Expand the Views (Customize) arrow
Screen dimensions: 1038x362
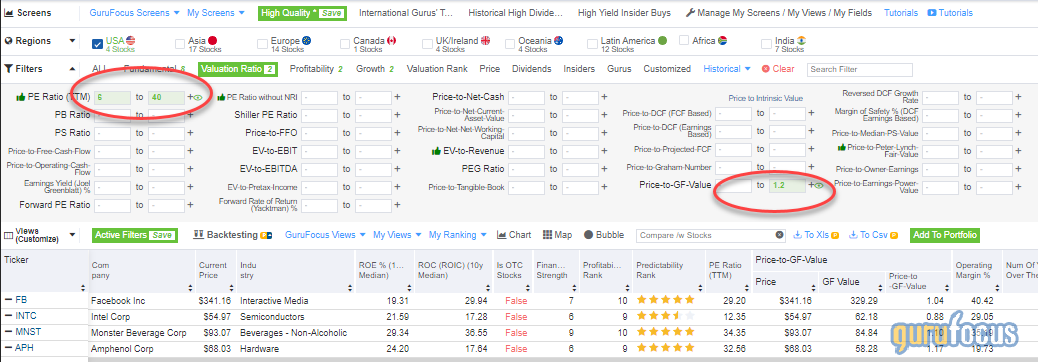click(72, 235)
